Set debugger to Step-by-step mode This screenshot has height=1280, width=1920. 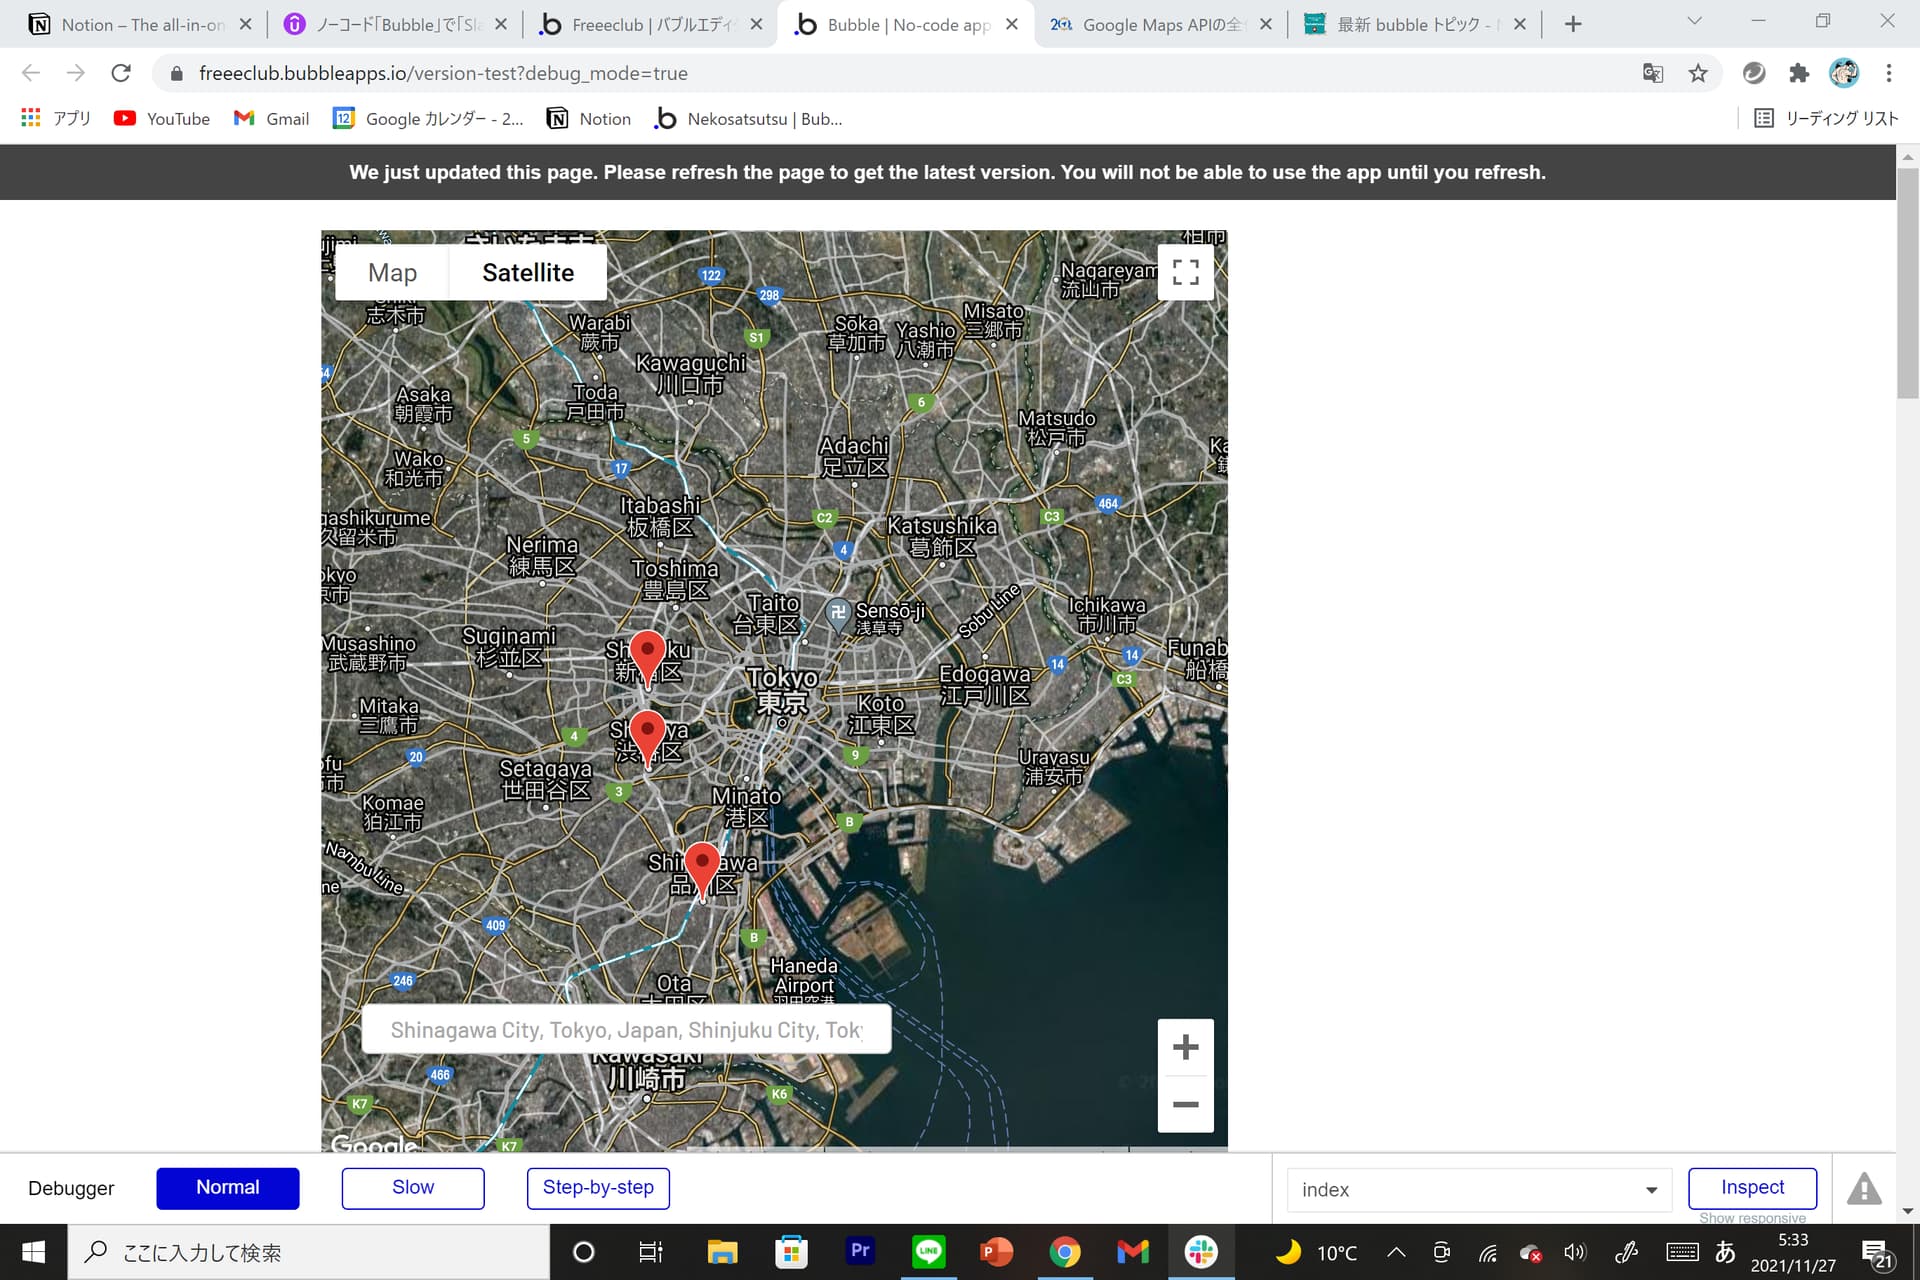pyautogui.click(x=598, y=1188)
